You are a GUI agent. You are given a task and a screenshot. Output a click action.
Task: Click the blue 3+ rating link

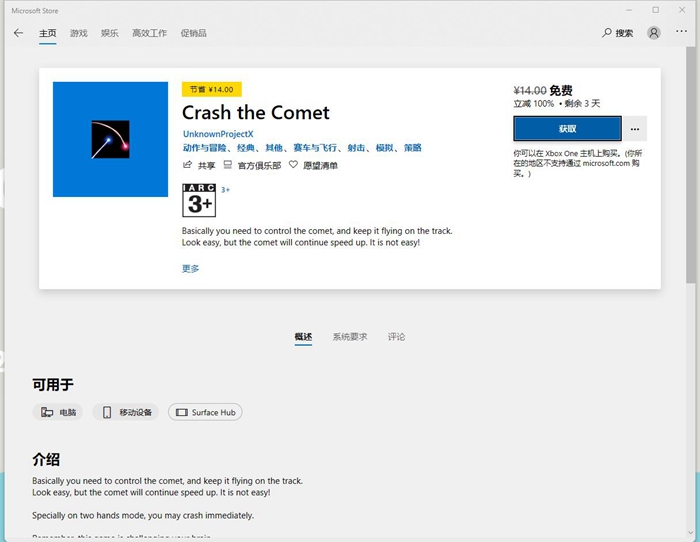tap(225, 190)
